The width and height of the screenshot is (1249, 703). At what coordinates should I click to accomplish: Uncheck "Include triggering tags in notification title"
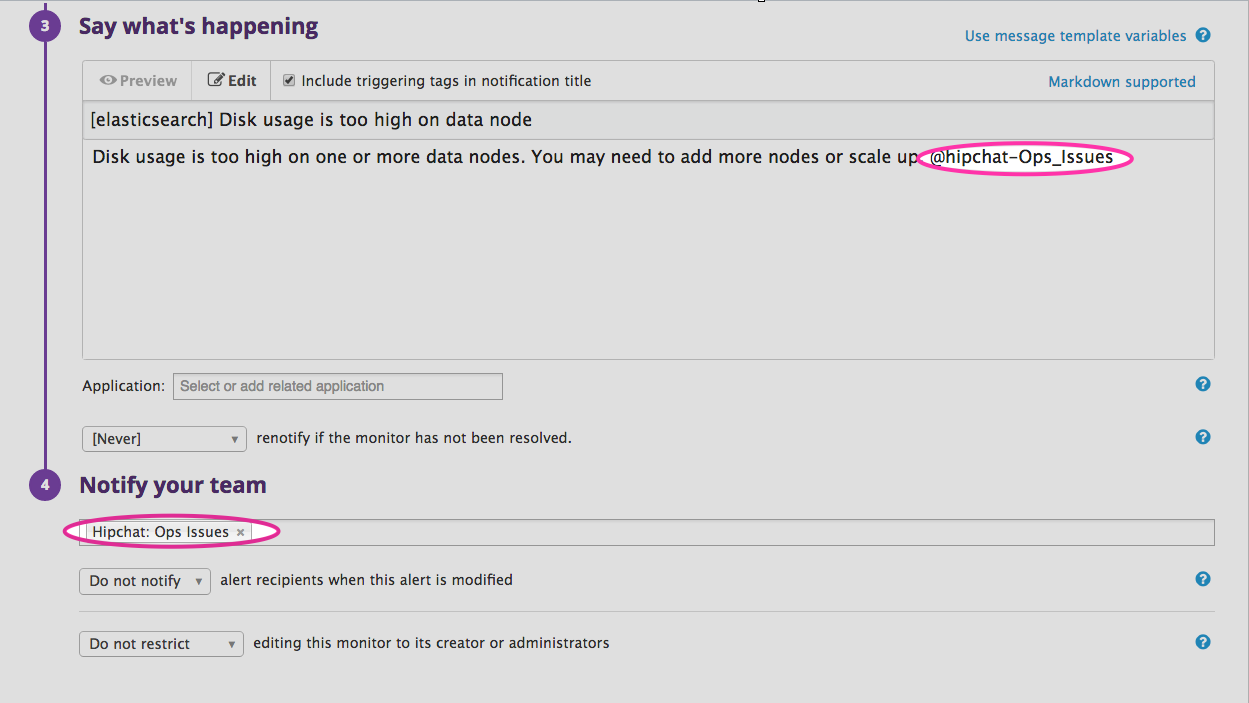pos(288,81)
